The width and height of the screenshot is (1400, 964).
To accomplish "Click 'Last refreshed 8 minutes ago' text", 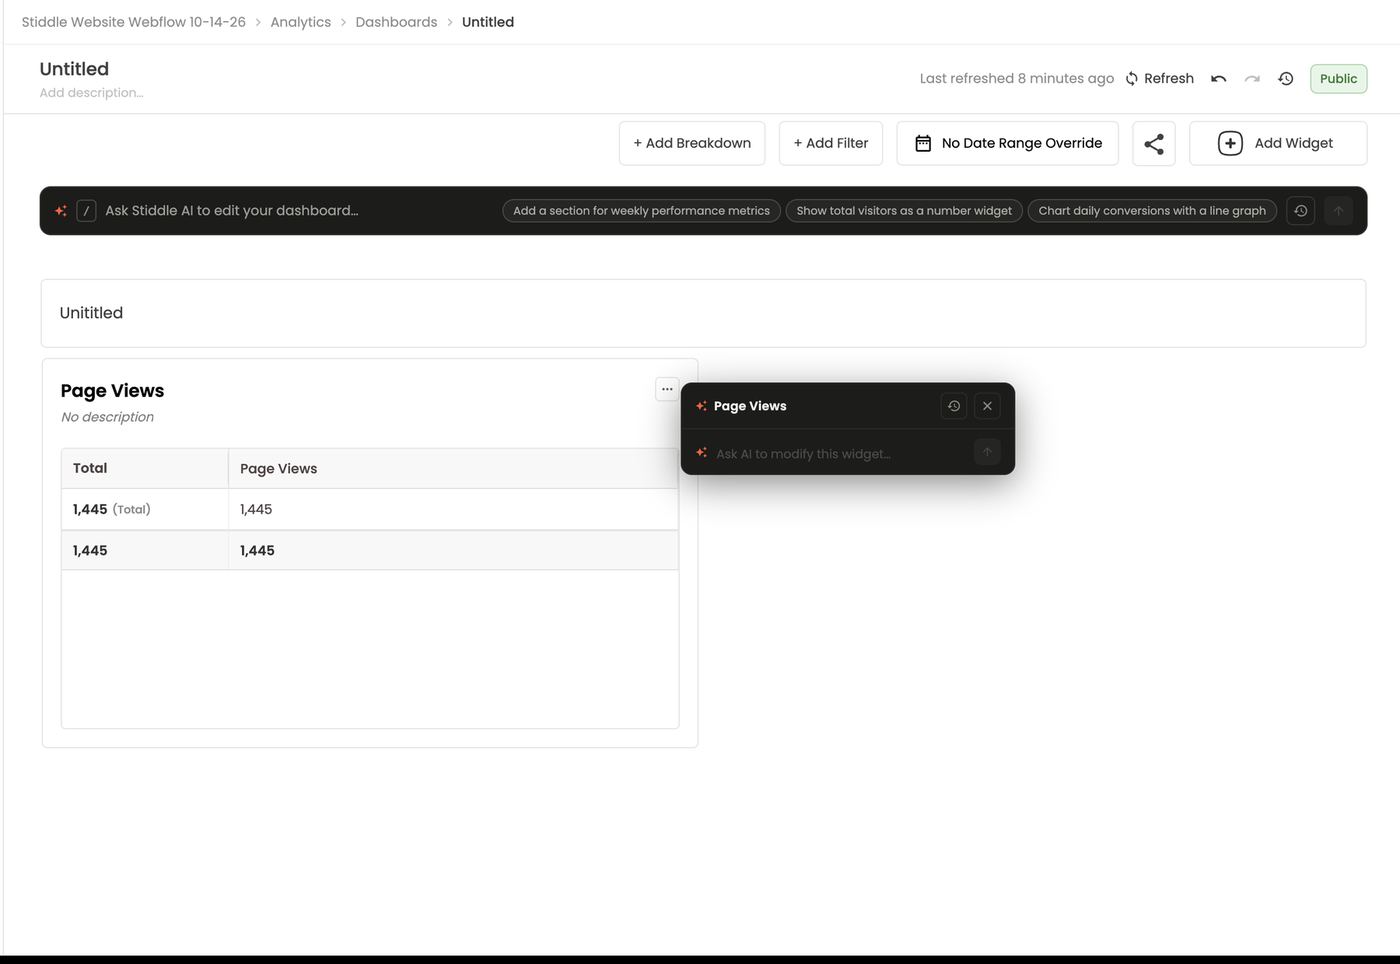I will pos(1016,78).
